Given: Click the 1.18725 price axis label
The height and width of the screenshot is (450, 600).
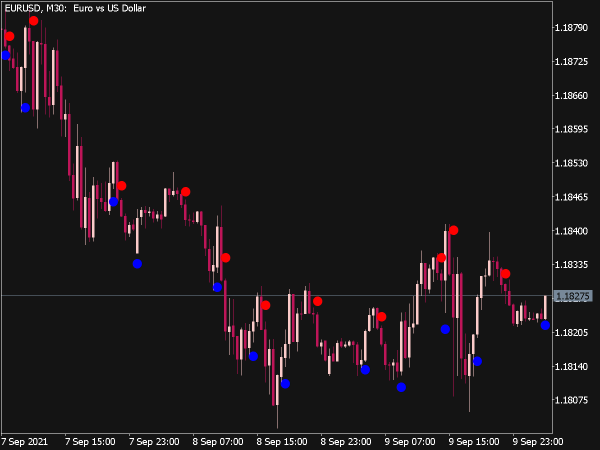Looking at the screenshot, I should click(571, 62).
